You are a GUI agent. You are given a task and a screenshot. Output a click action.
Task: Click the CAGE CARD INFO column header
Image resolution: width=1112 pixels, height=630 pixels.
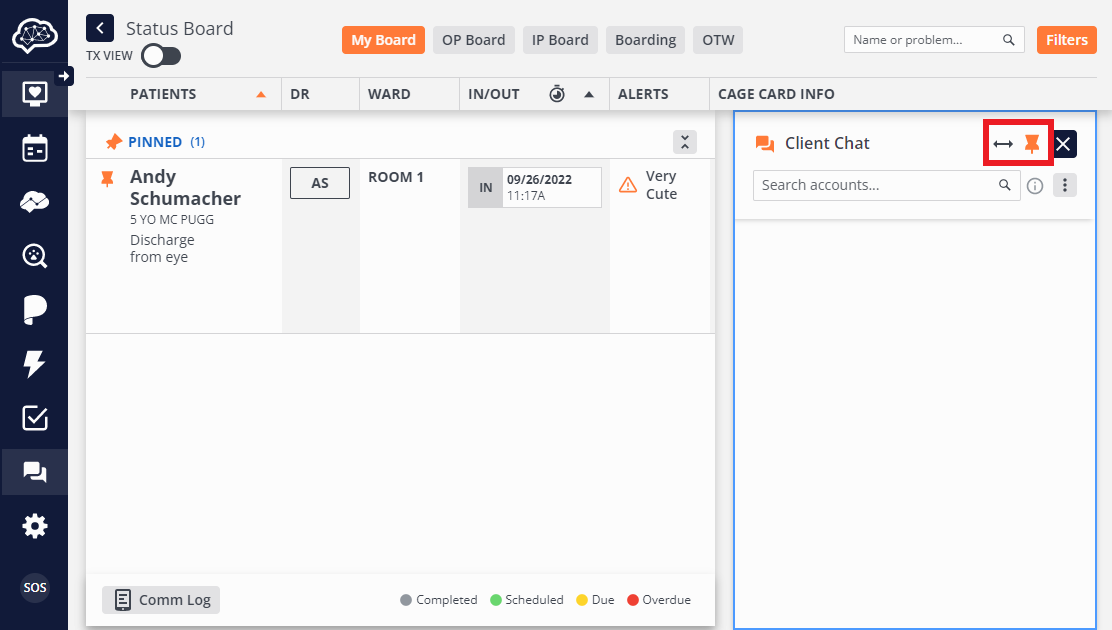pos(776,94)
